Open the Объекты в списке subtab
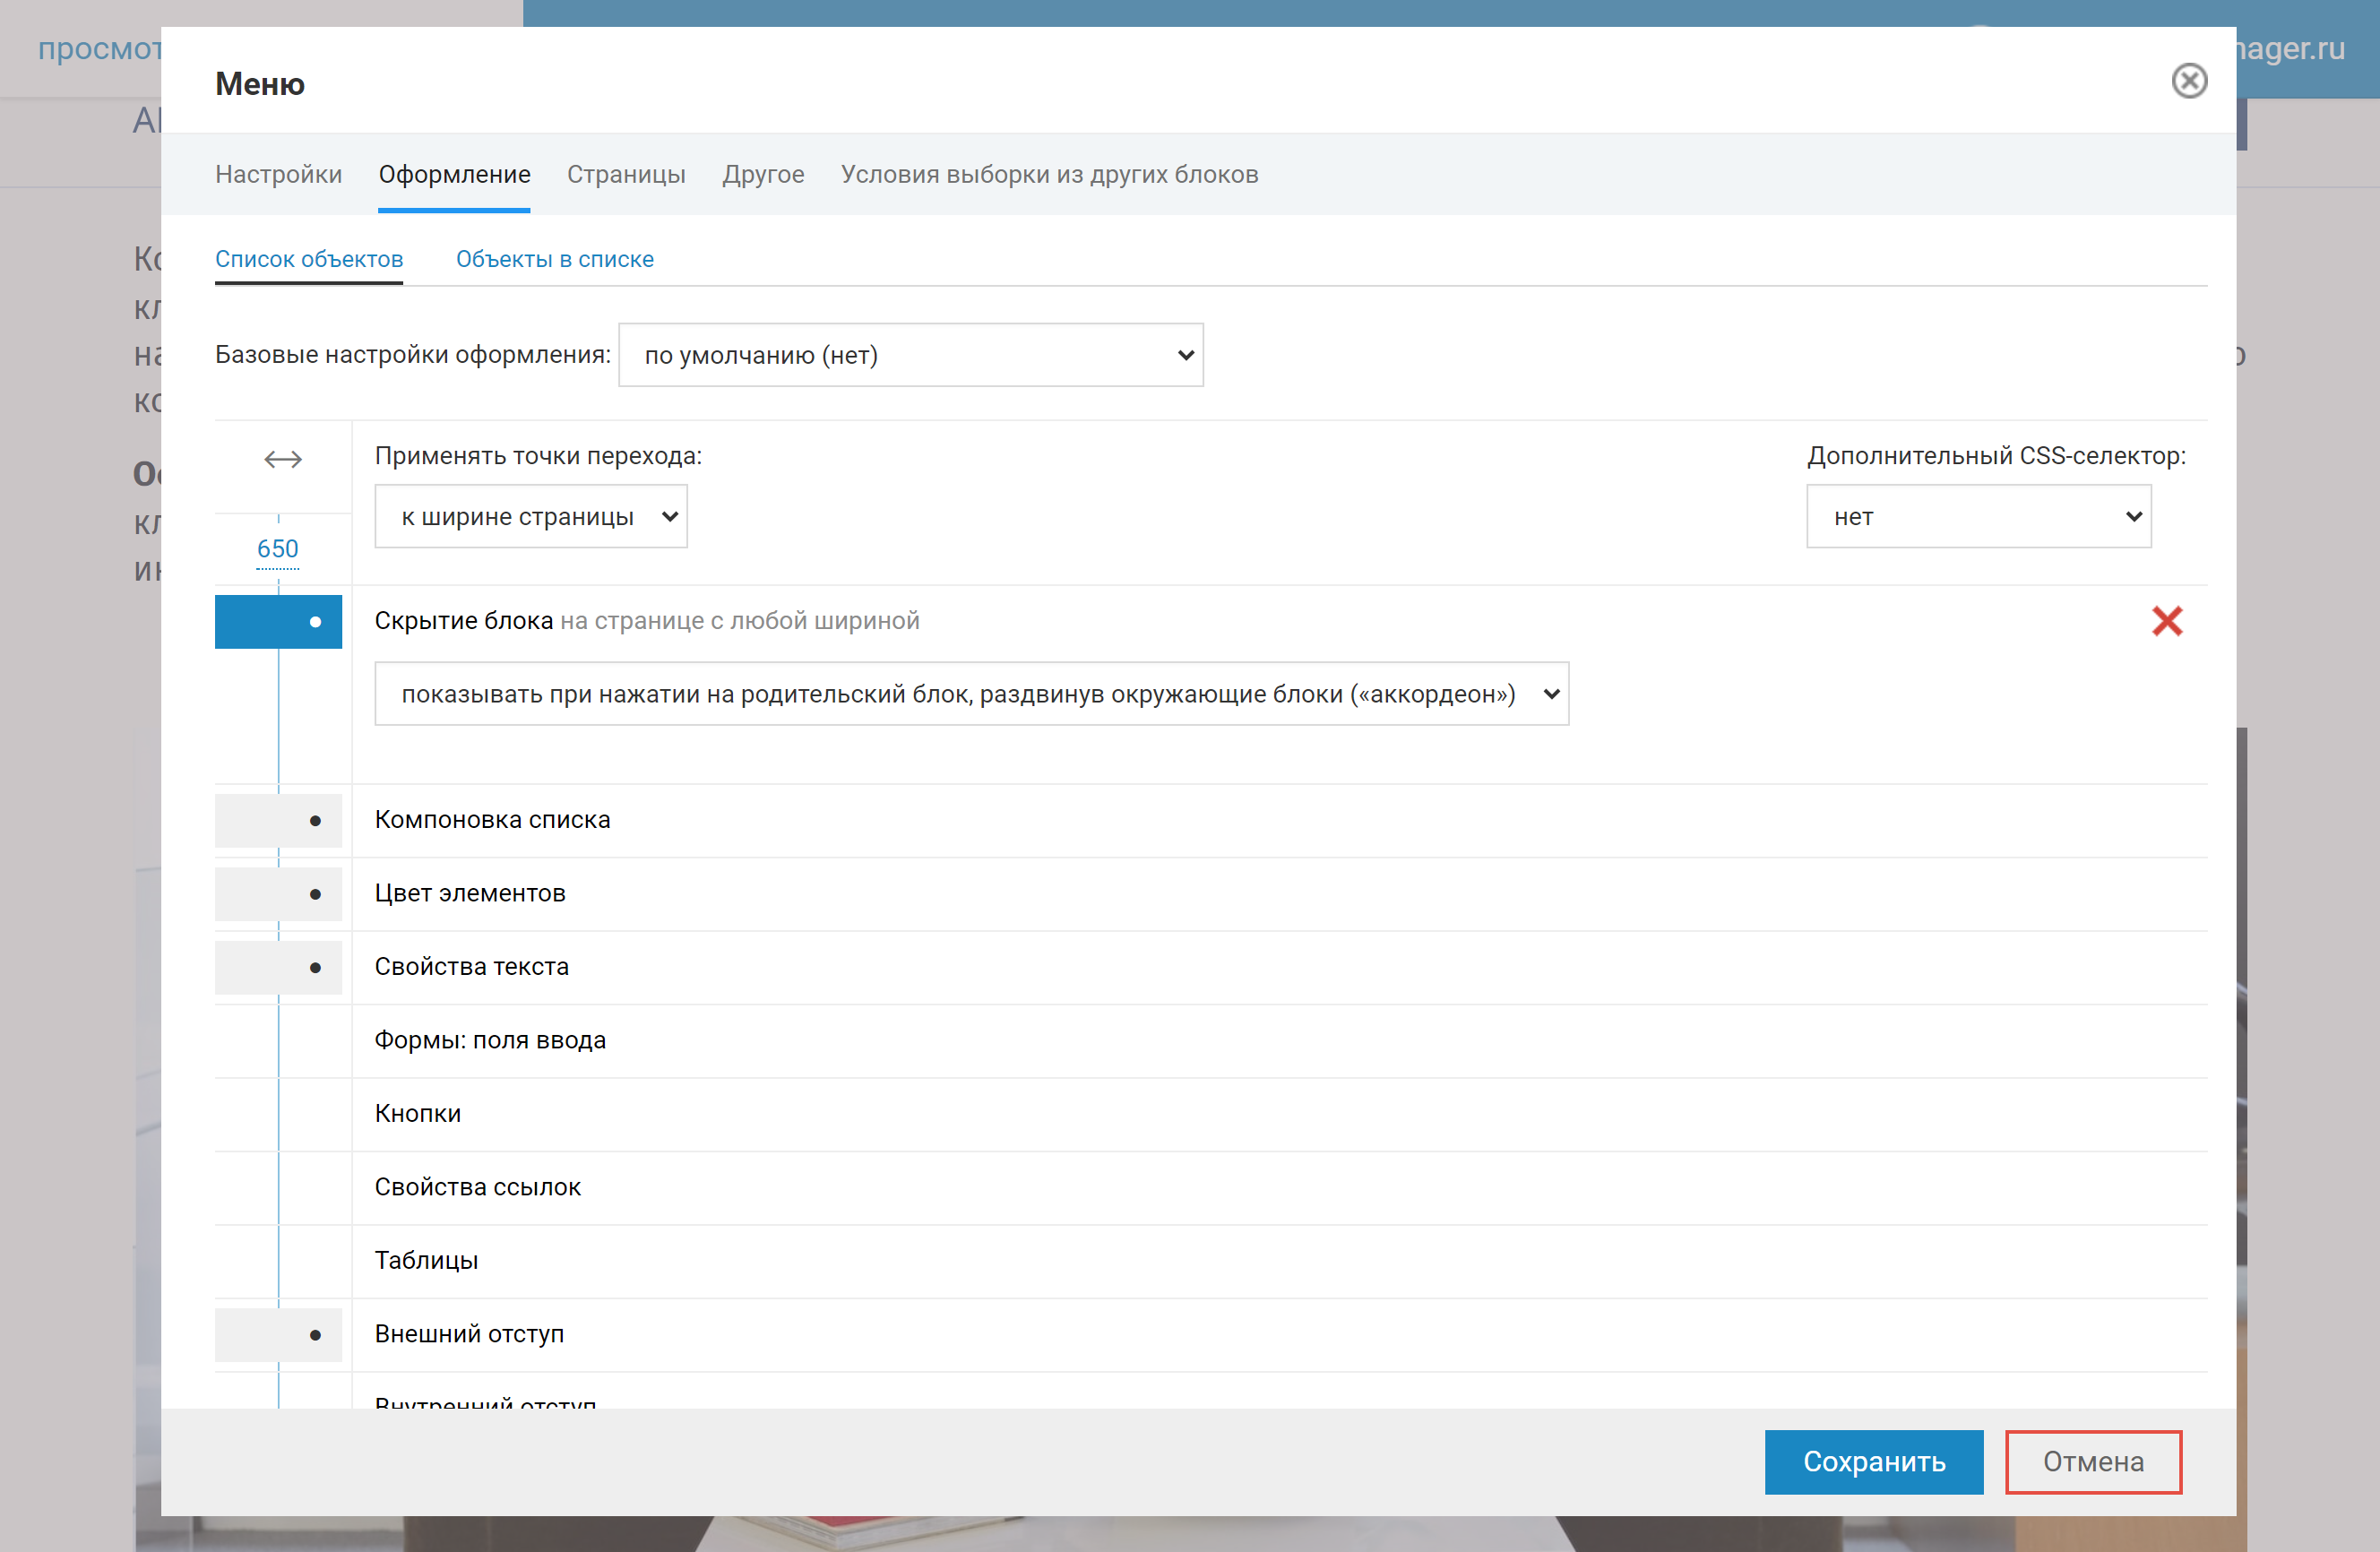 (554, 259)
